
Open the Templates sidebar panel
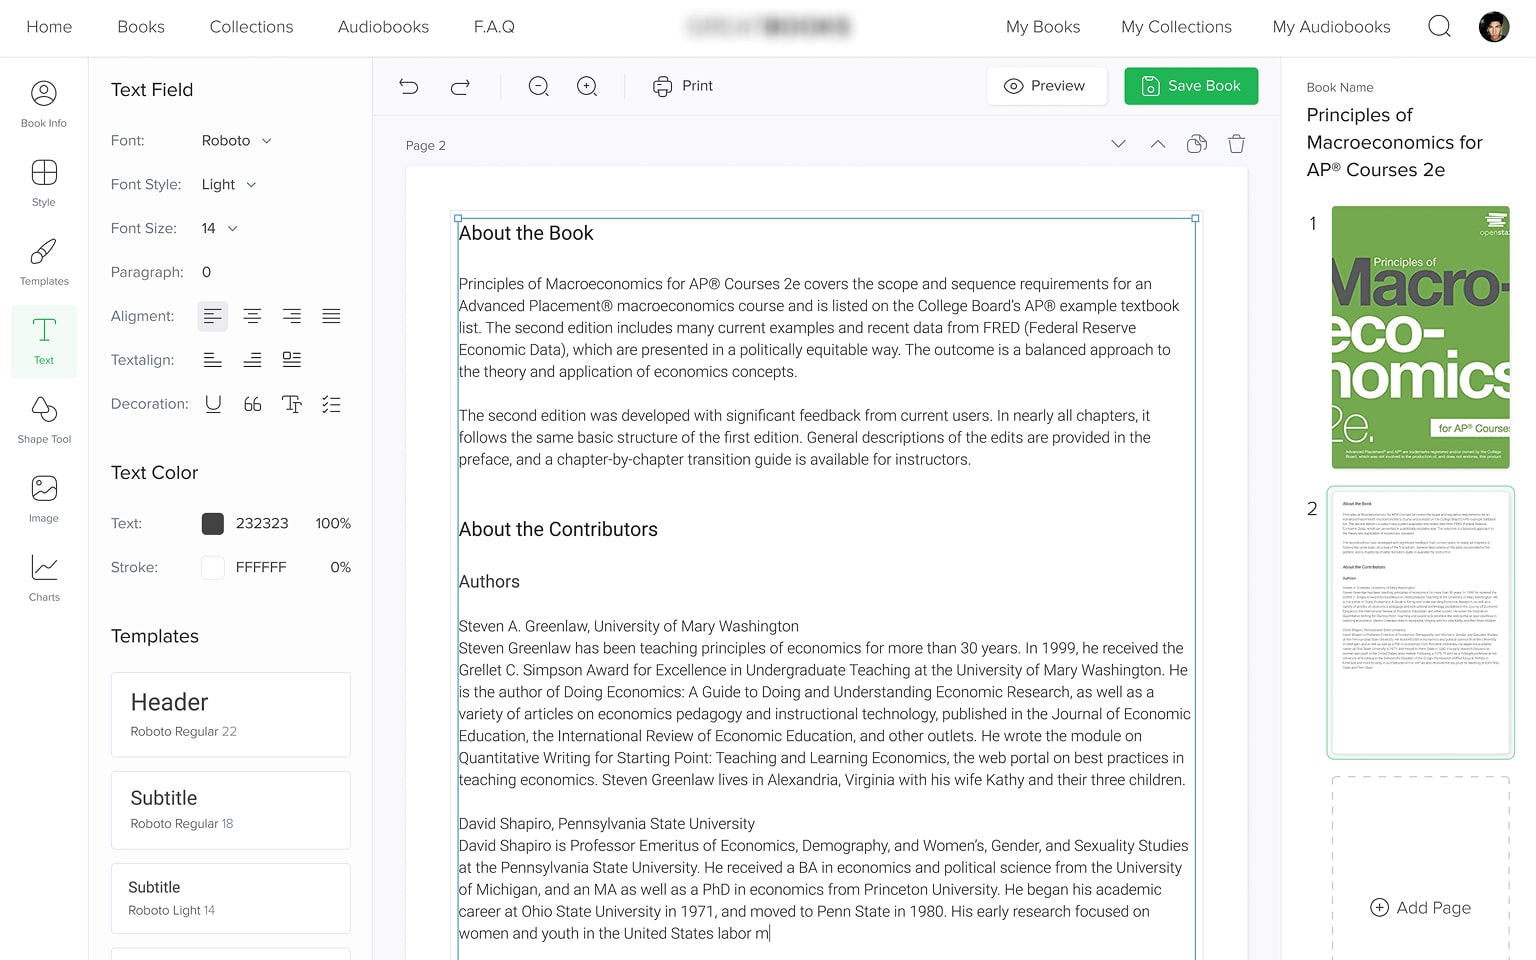44,263
